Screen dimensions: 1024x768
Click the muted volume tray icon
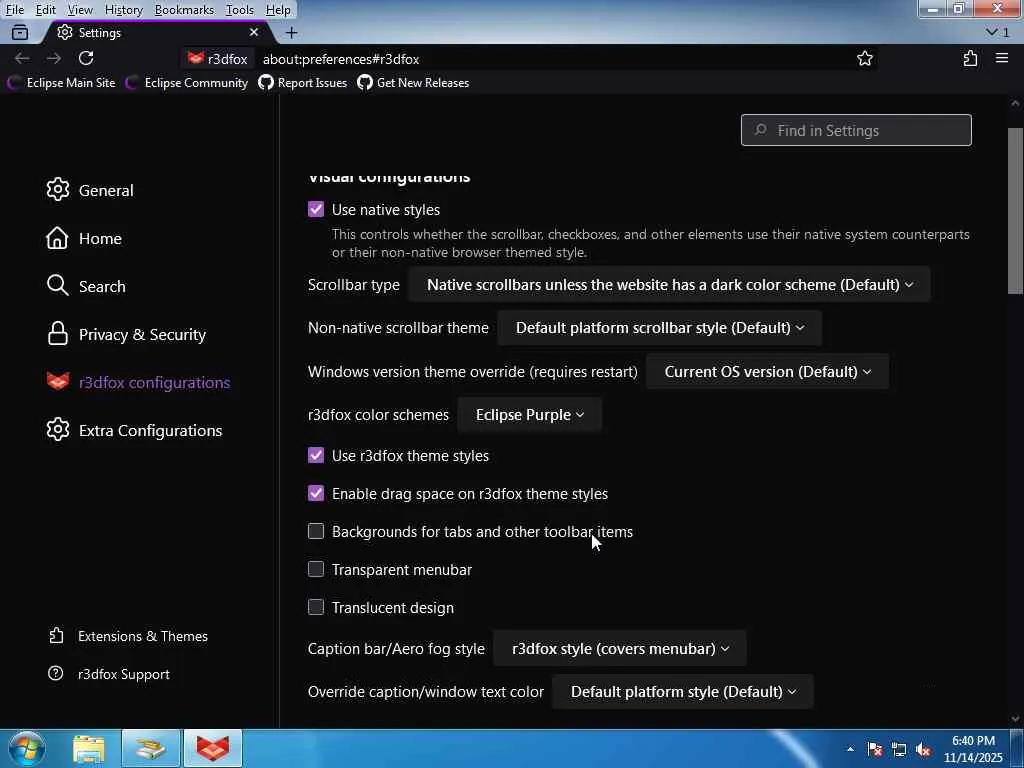[923, 749]
